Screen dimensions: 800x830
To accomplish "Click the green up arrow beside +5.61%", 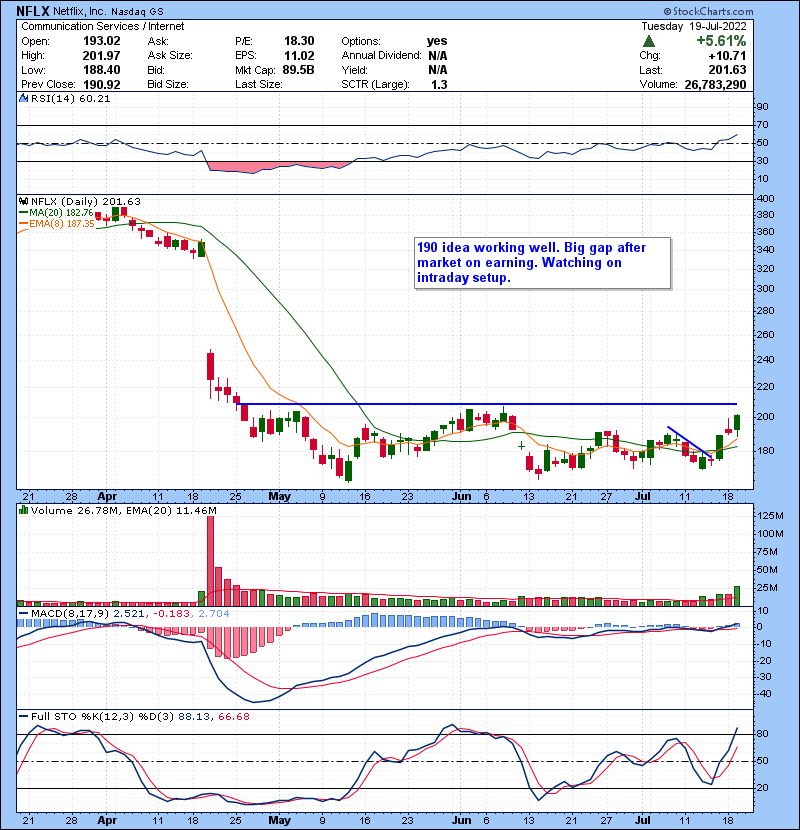I will [x=650, y=42].
